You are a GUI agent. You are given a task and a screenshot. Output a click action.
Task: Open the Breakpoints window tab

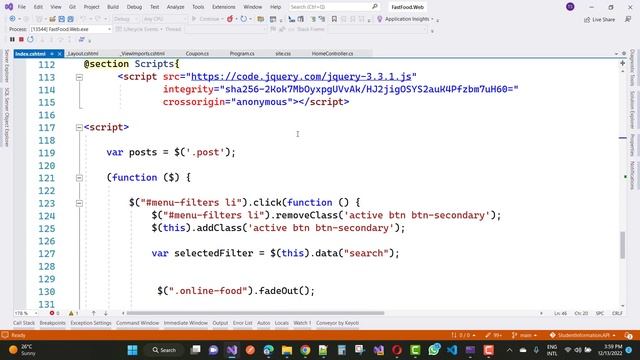coord(52,323)
